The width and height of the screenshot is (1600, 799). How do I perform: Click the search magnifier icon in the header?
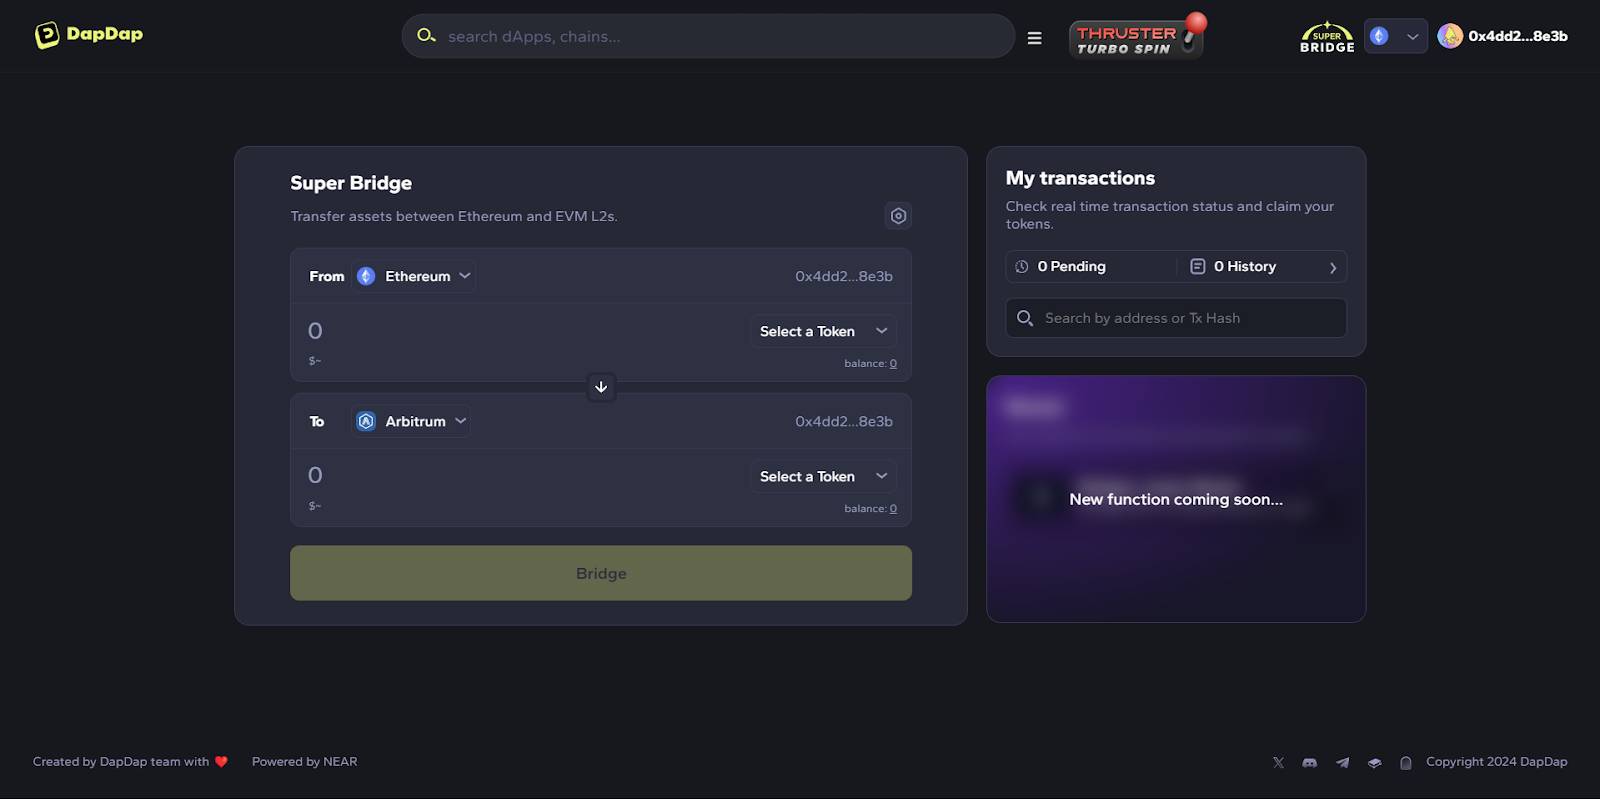pyautogui.click(x=426, y=36)
